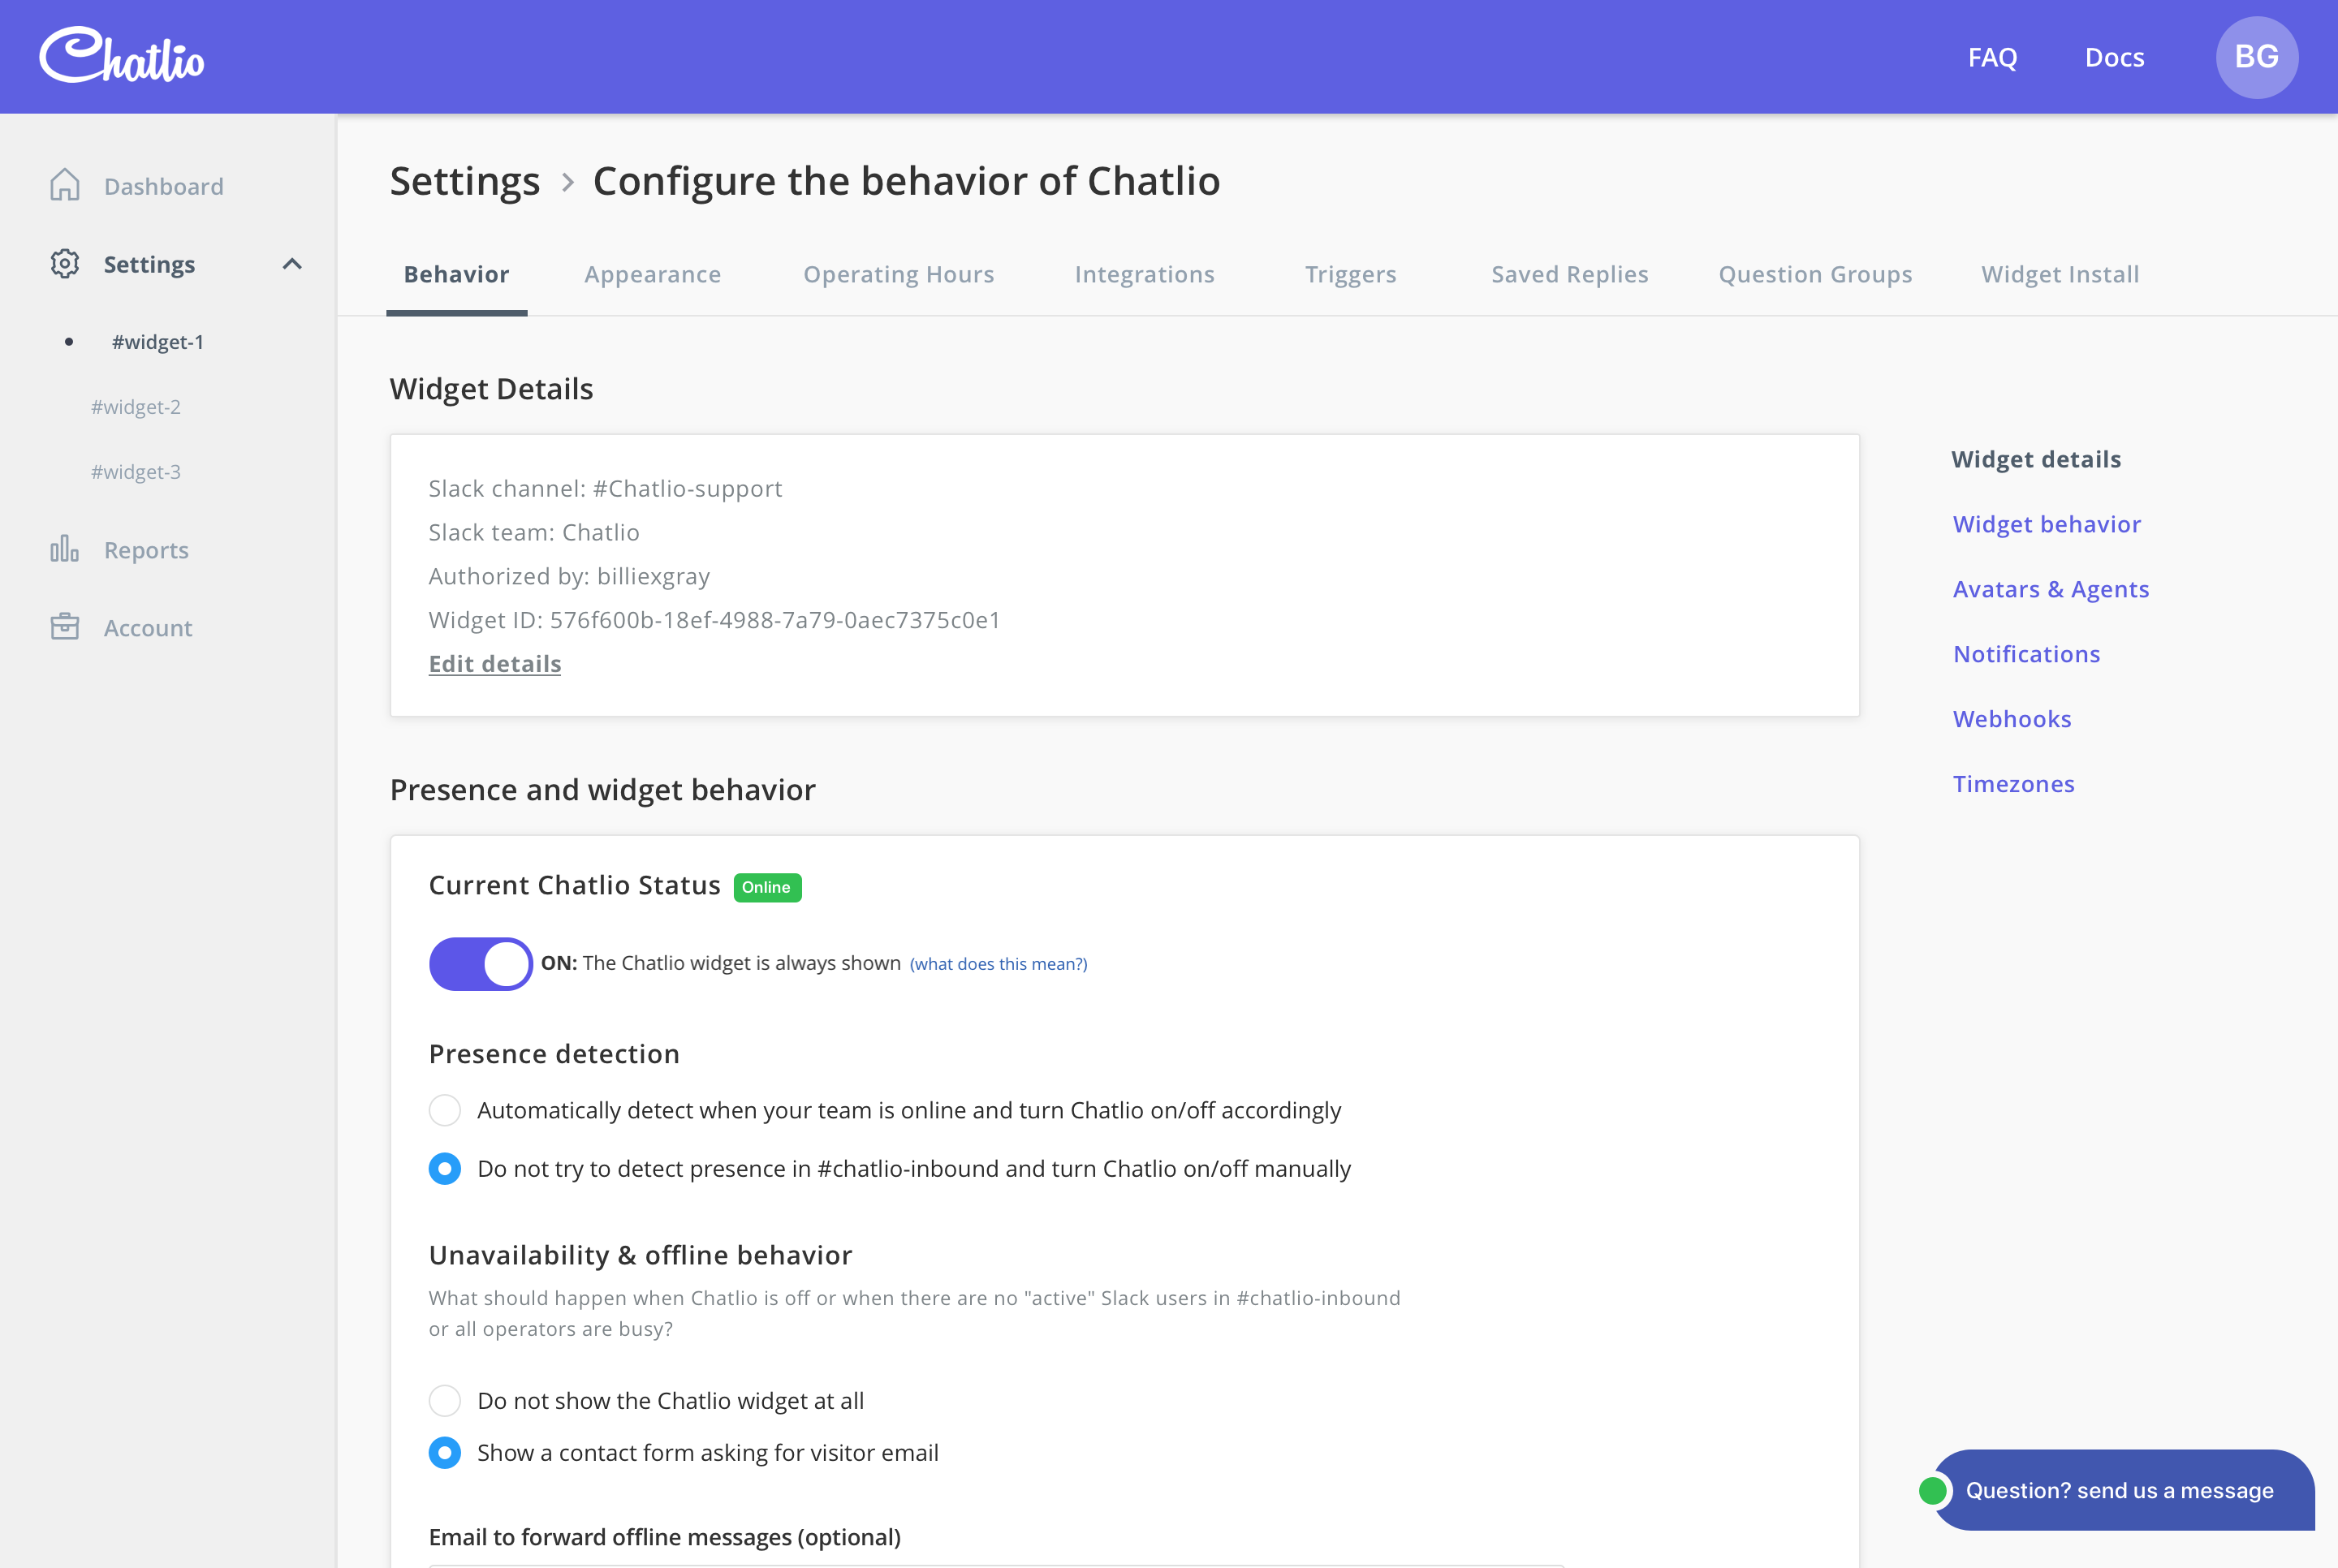Jump to Widget details section
Viewport: 2338px width, 1568px height.
(2035, 459)
